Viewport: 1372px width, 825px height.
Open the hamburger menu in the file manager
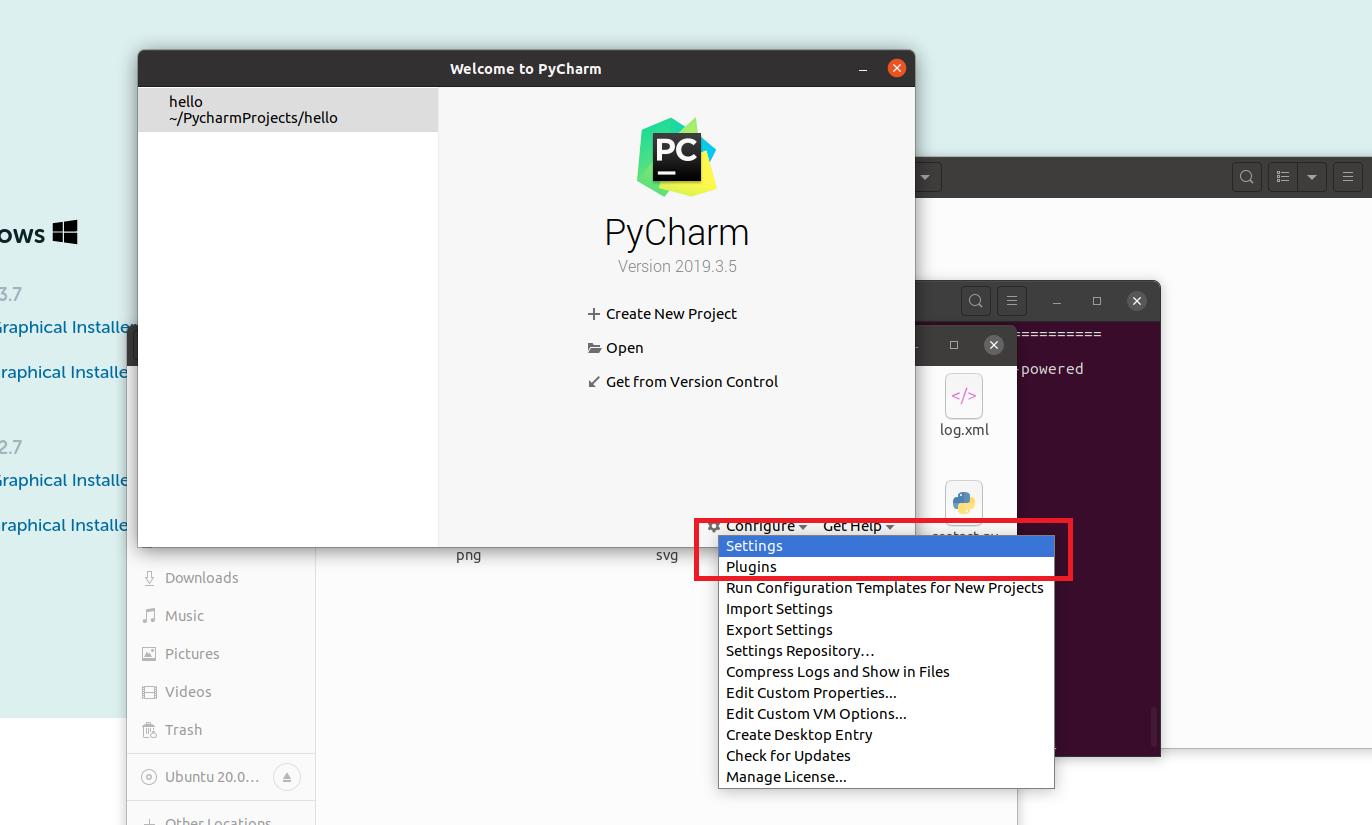coord(1348,176)
